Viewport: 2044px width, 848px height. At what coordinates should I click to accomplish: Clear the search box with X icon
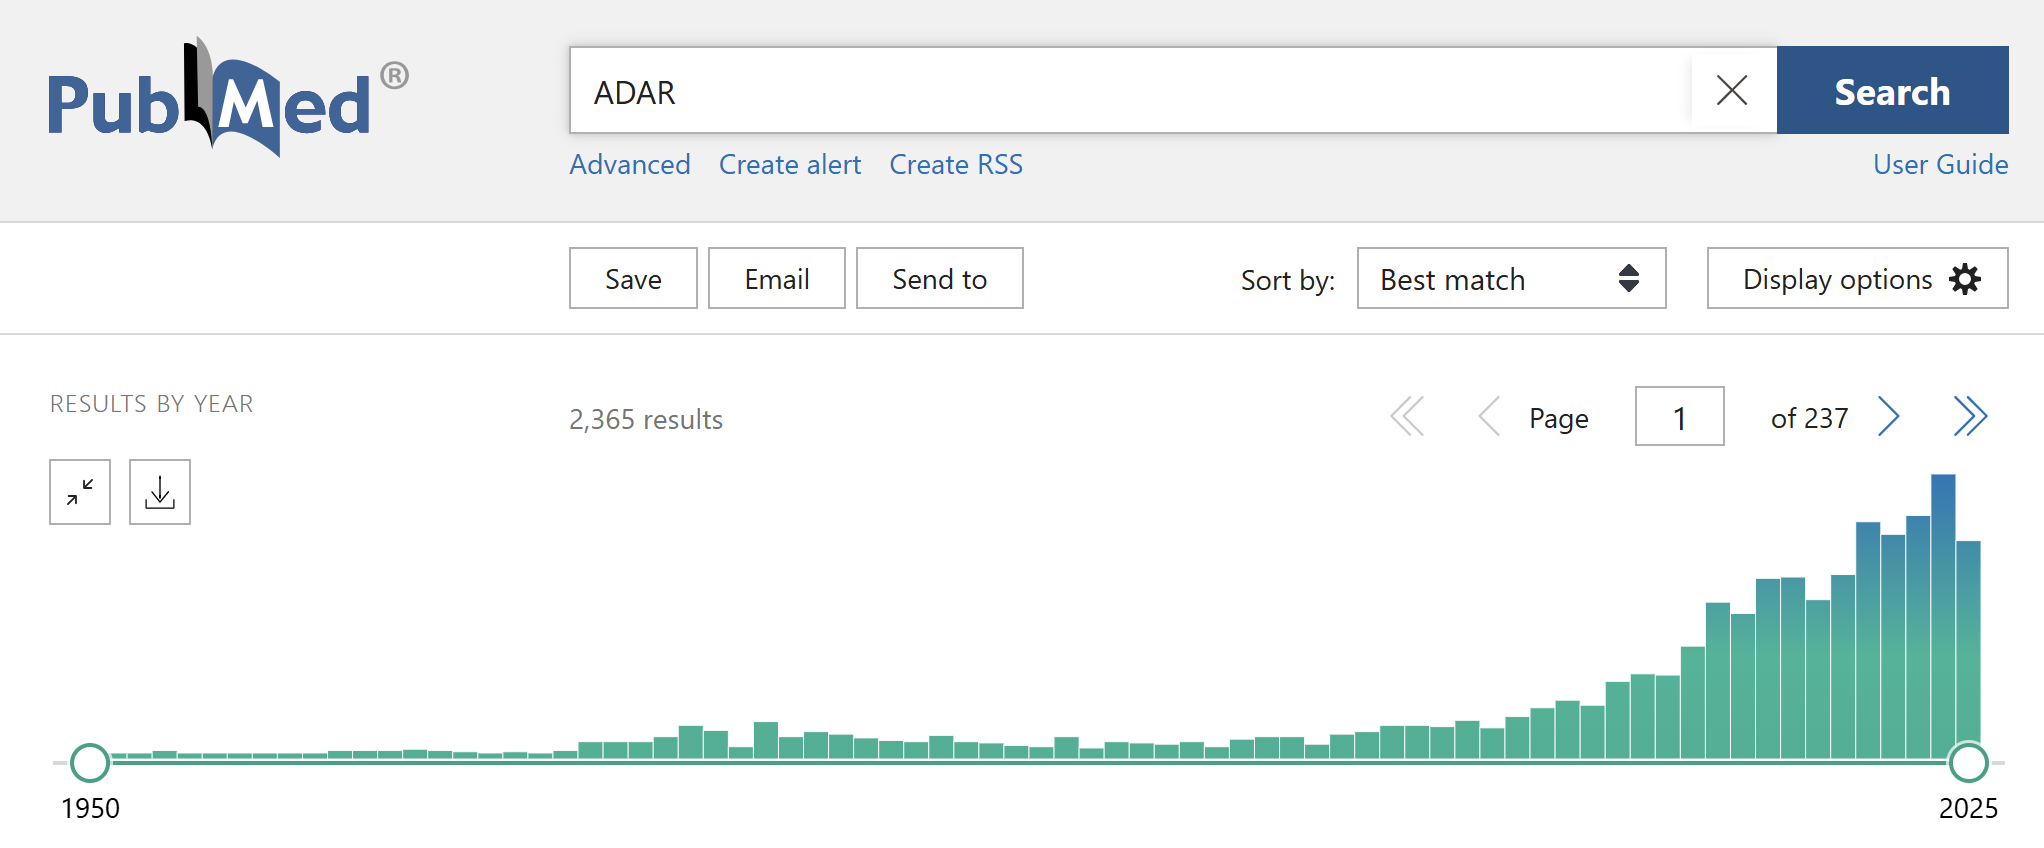pyautogui.click(x=1732, y=91)
